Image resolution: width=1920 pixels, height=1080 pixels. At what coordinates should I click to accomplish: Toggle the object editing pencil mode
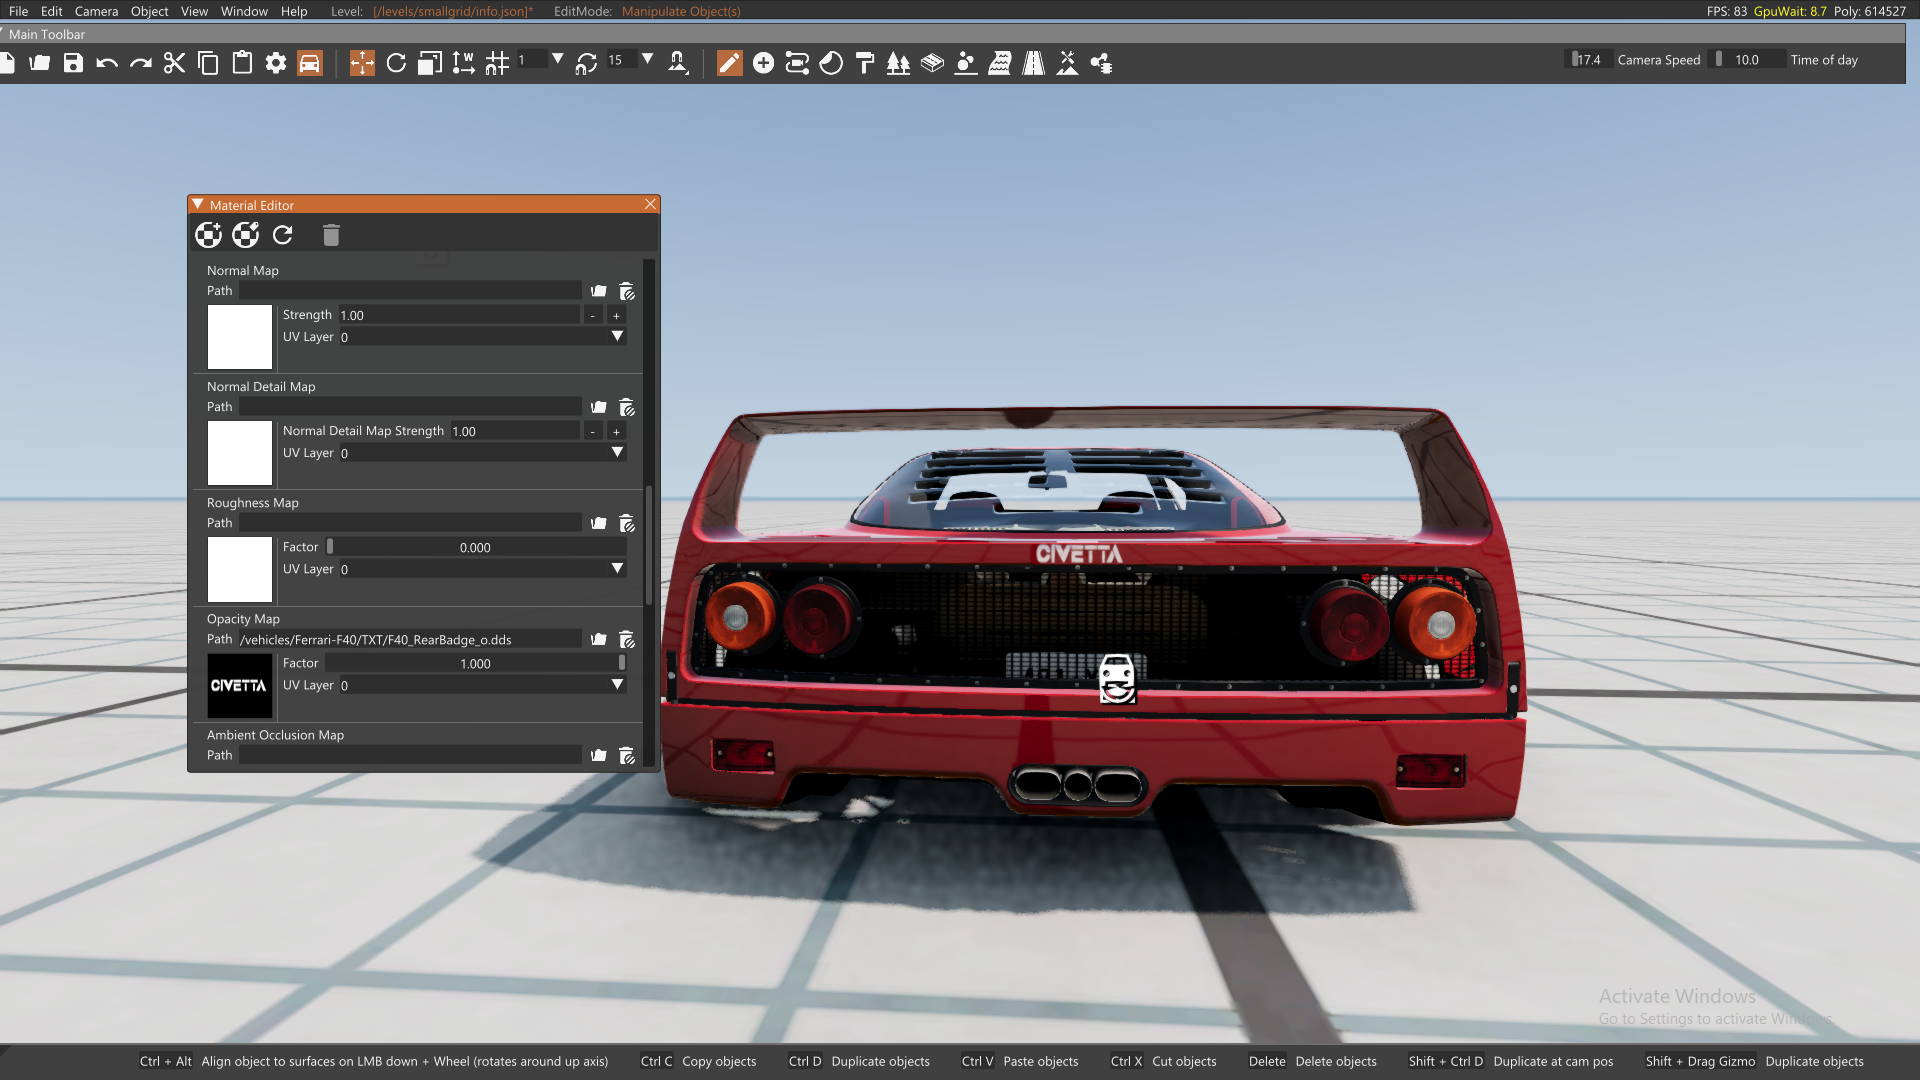729,63
